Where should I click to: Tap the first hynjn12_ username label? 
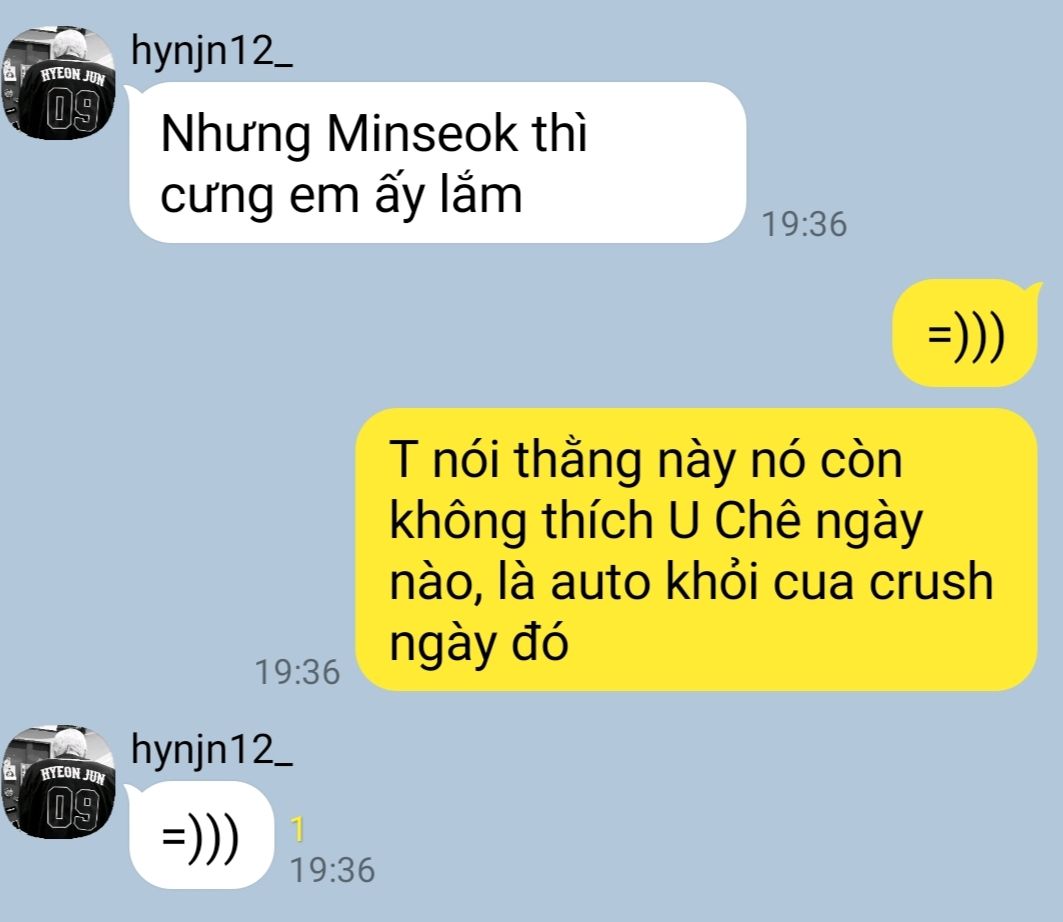pyautogui.click(x=212, y=52)
